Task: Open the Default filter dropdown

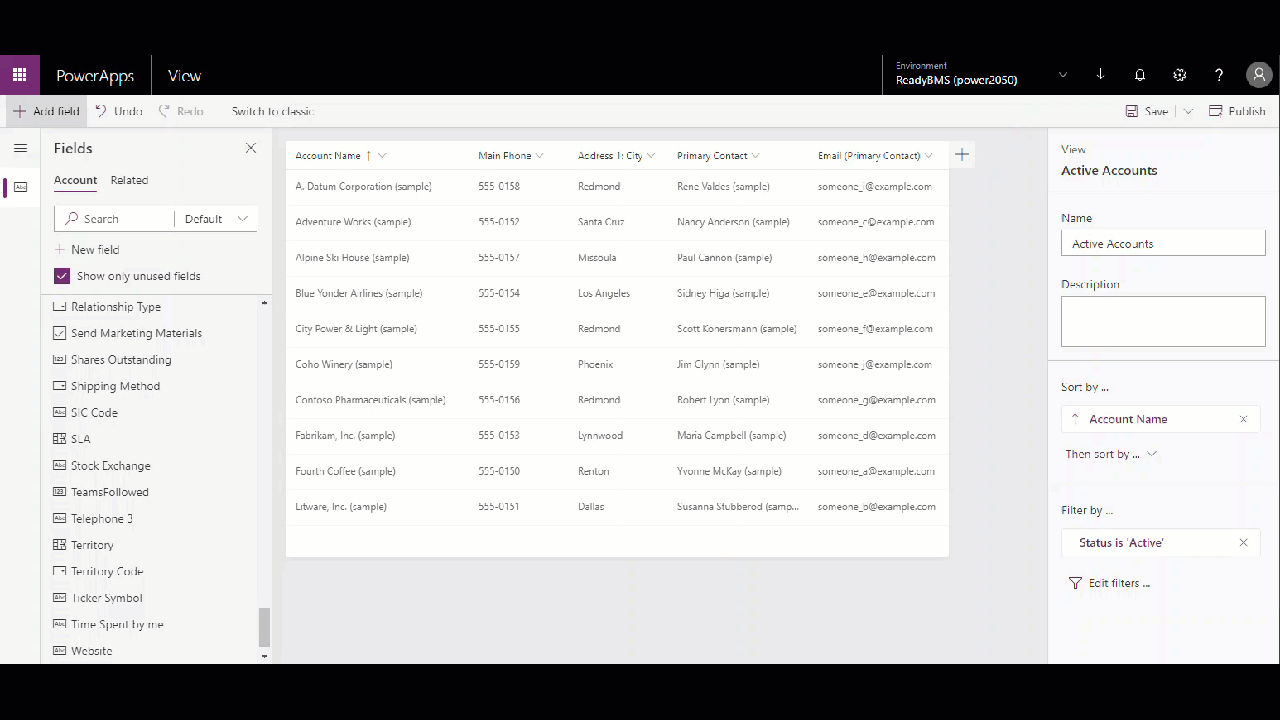Action: [x=216, y=219]
